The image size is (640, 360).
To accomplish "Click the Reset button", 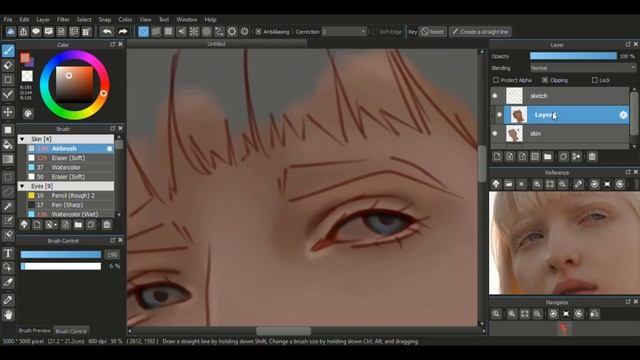I will 432,32.
